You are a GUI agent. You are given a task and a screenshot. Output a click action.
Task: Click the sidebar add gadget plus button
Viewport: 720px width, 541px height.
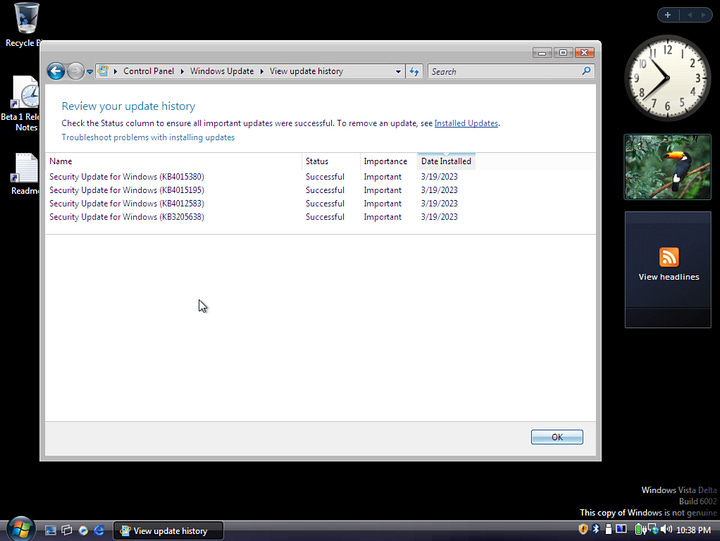point(668,15)
